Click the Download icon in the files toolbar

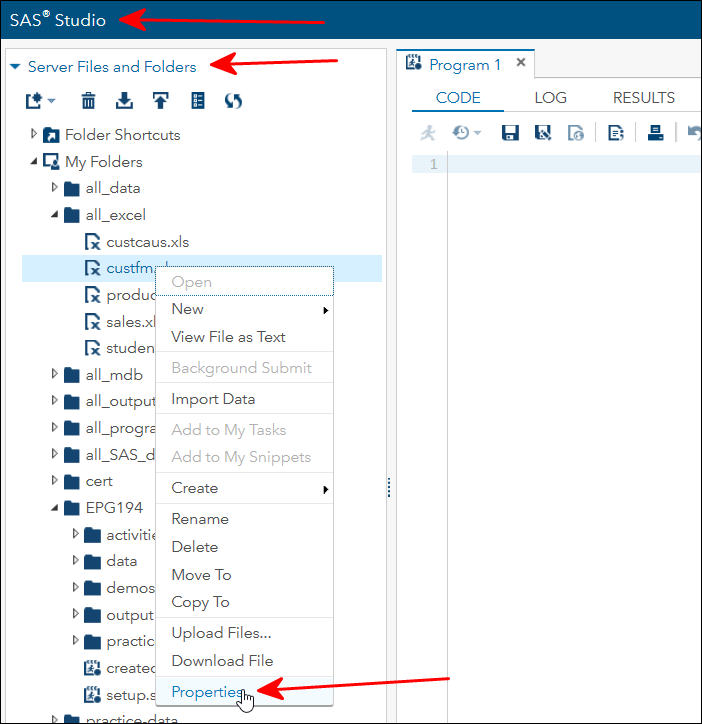coord(124,101)
